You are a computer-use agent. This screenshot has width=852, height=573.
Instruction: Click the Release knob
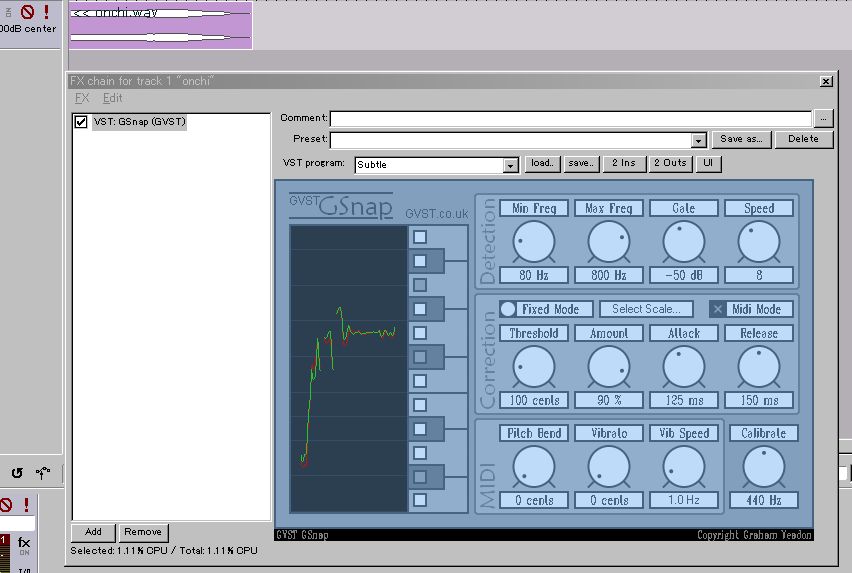[759, 367]
